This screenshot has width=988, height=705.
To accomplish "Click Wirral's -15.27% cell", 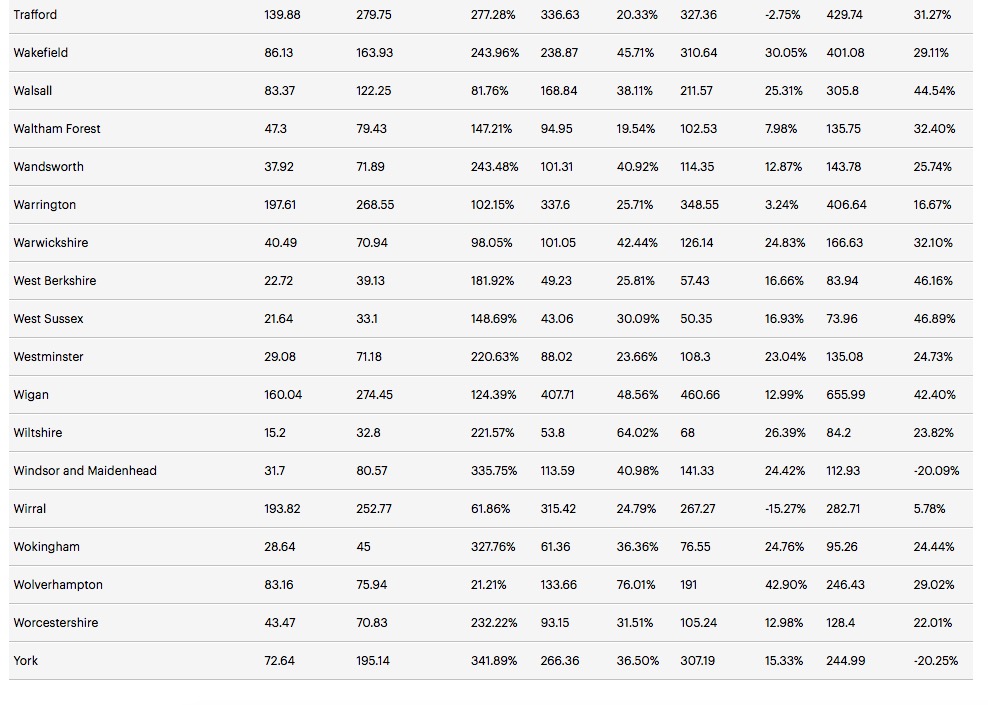I will [x=784, y=509].
